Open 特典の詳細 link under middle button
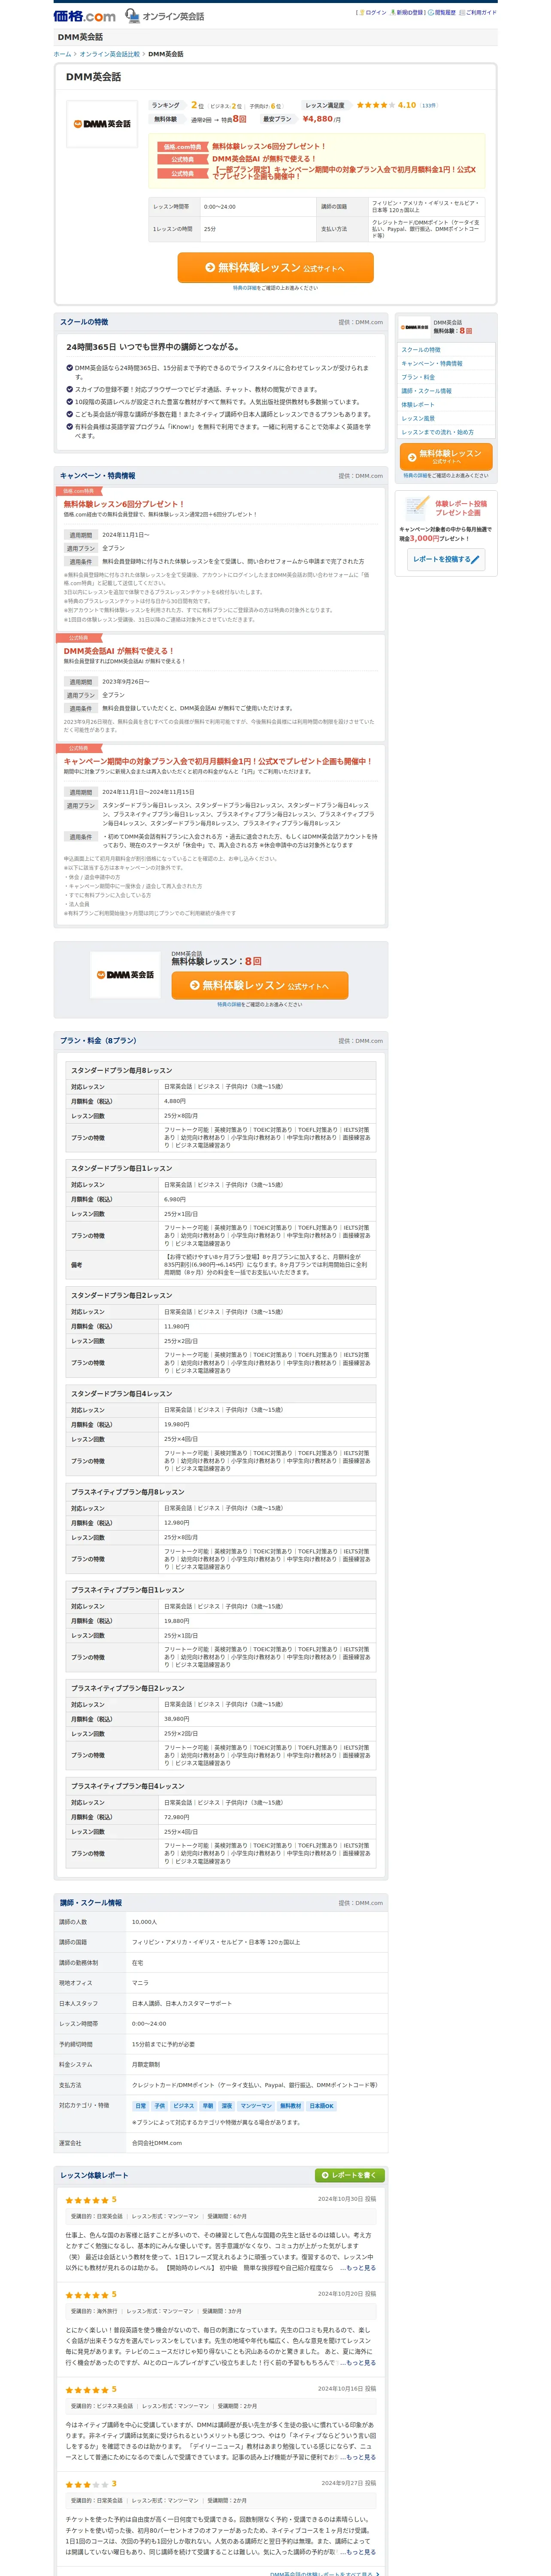551x2576 pixels. point(230,1005)
